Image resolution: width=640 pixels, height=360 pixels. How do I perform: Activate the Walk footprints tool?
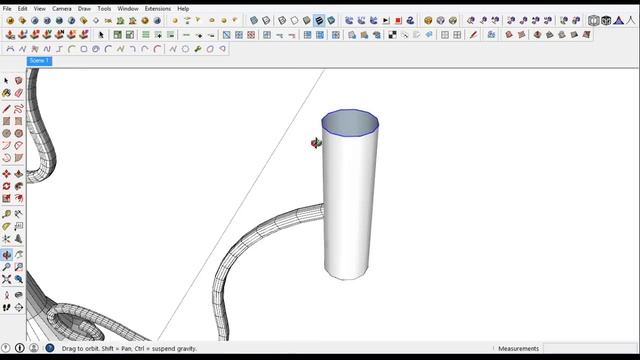6,307
